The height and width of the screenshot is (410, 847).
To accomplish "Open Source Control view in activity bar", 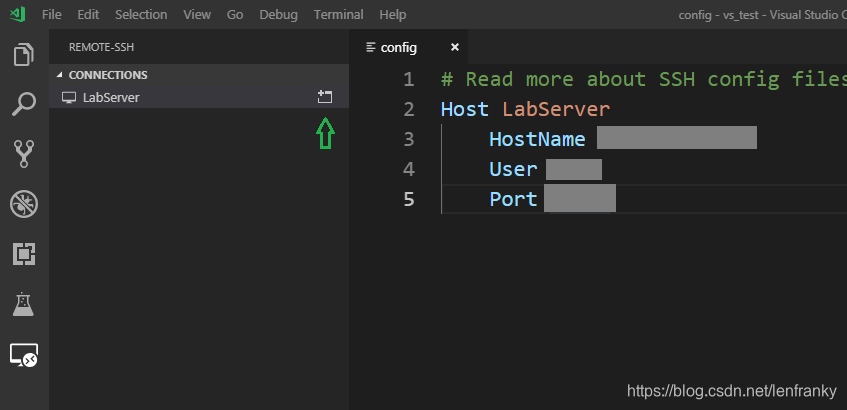I will pos(24,154).
